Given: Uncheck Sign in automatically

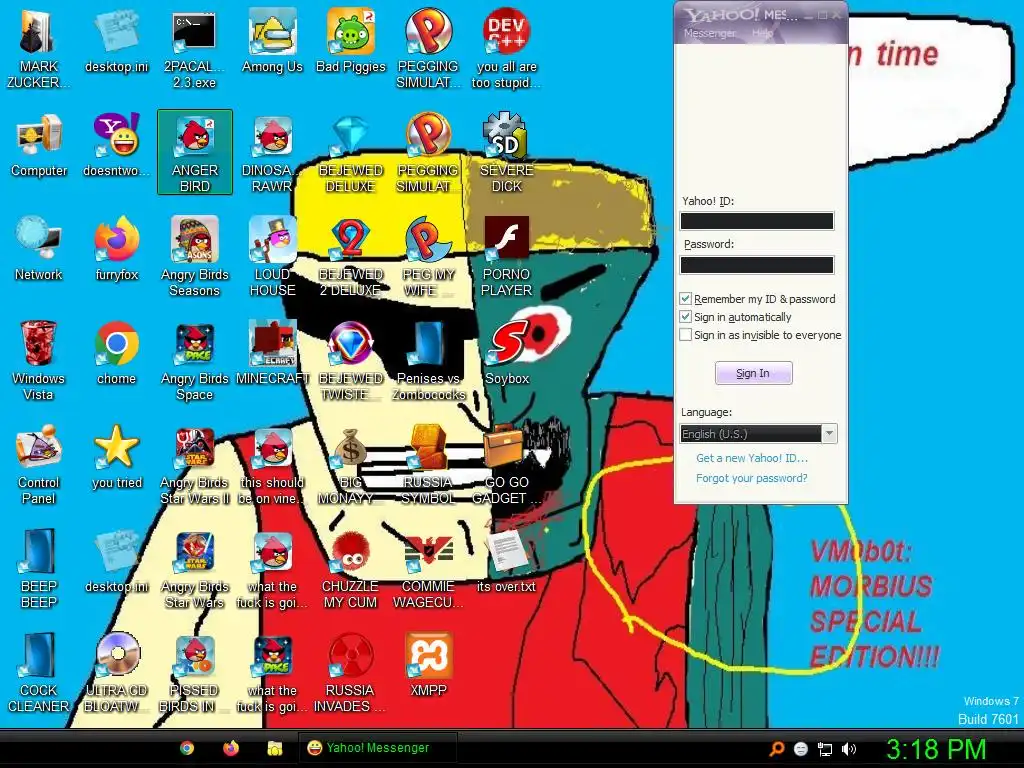Looking at the screenshot, I should (685, 317).
